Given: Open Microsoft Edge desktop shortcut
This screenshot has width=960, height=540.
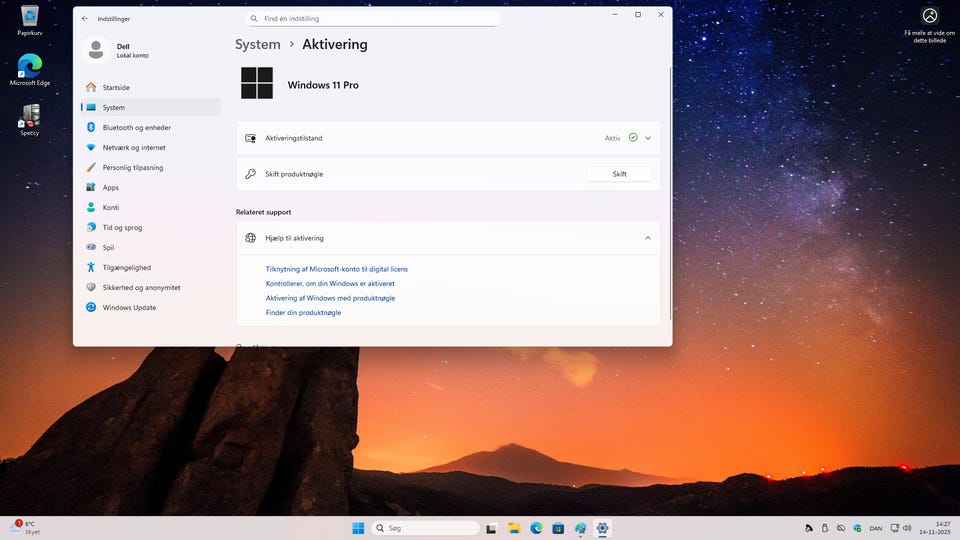Looking at the screenshot, I should pos(30,67).
